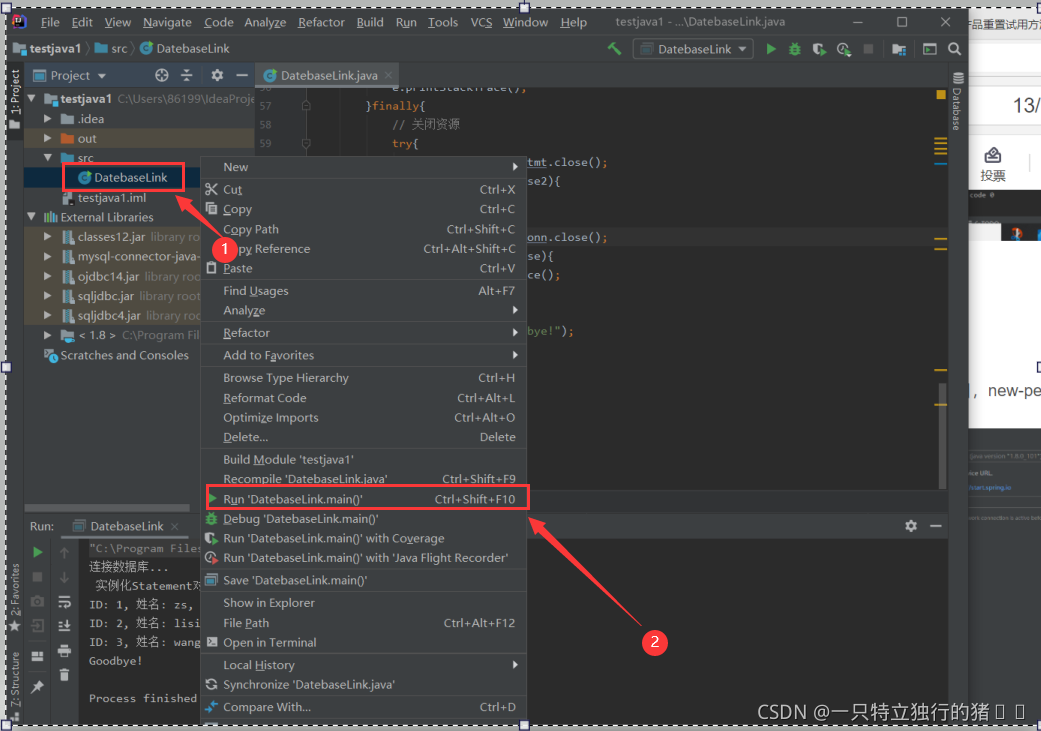Click the Up stack trace arrow in the Run panel

point(64,552)
